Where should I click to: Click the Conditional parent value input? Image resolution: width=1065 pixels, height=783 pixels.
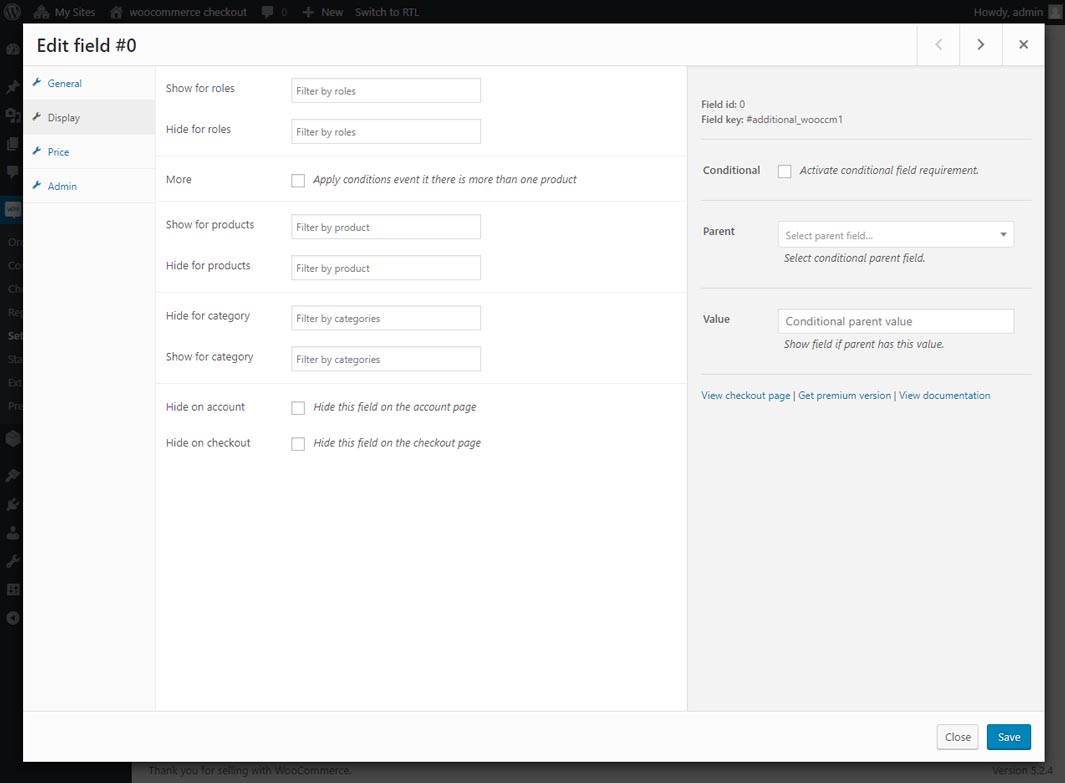pyautogui.click(x=895, y=321)
